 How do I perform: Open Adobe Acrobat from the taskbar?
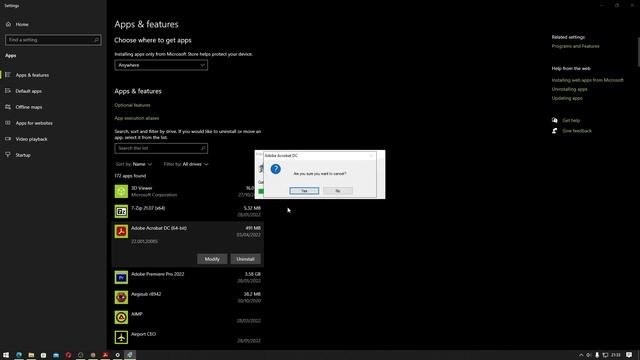coord(105,355)
